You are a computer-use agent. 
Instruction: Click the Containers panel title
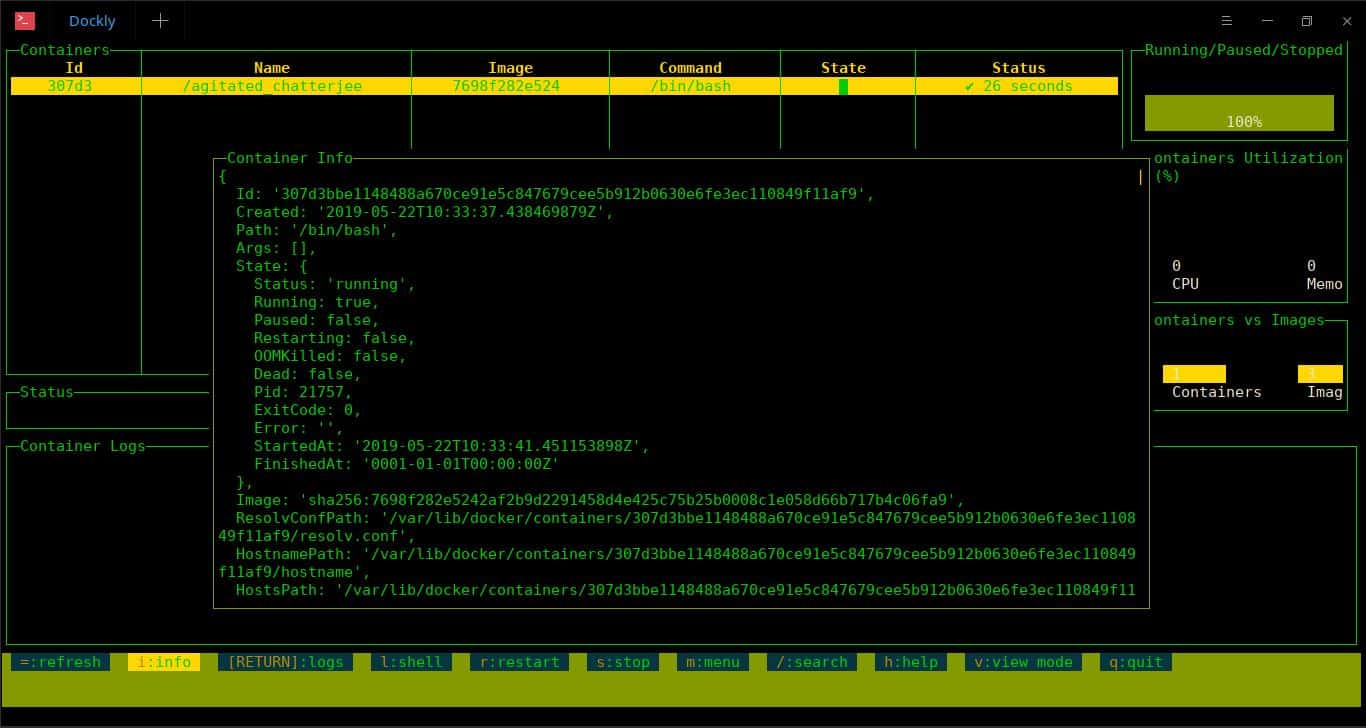click(65, 50)
